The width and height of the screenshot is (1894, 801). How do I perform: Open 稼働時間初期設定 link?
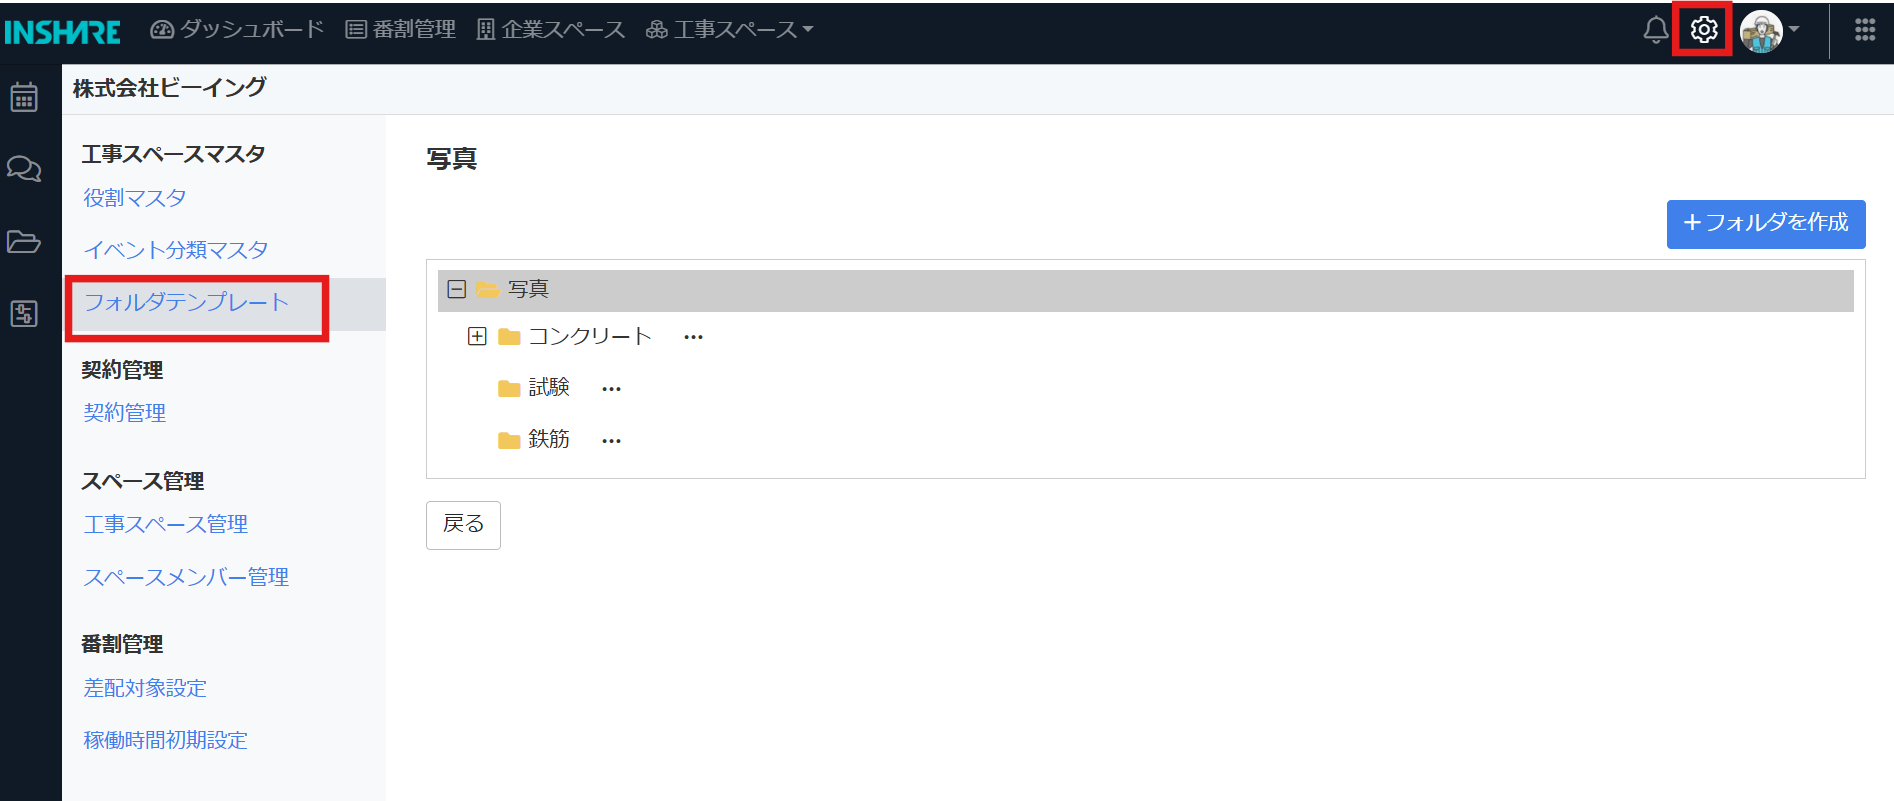(x=166, y=740)
